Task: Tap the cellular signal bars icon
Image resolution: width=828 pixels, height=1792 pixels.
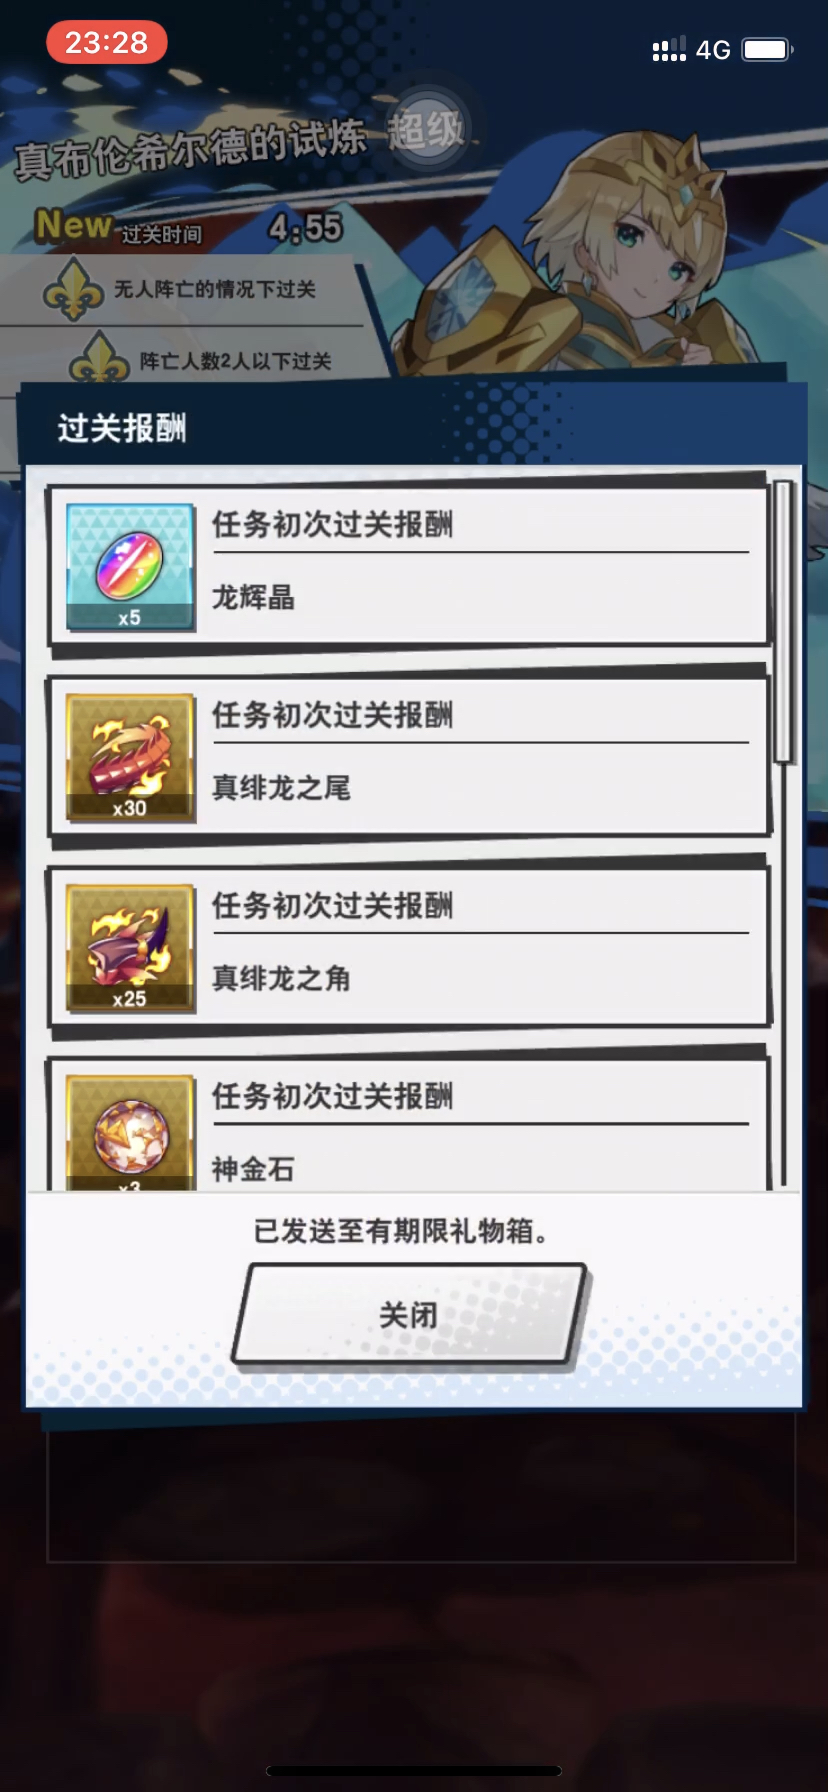Action: click(x=669, y=49)
